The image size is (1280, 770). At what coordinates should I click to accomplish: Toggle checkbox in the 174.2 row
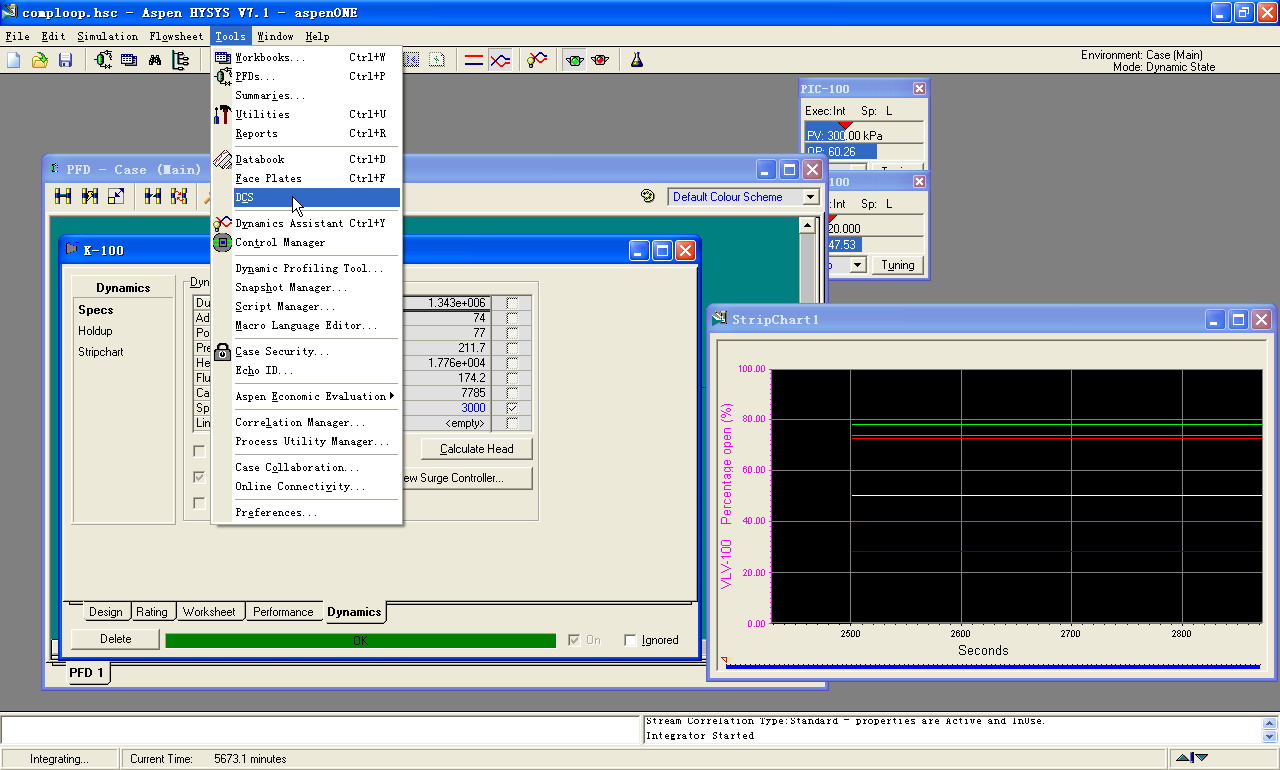513,378
